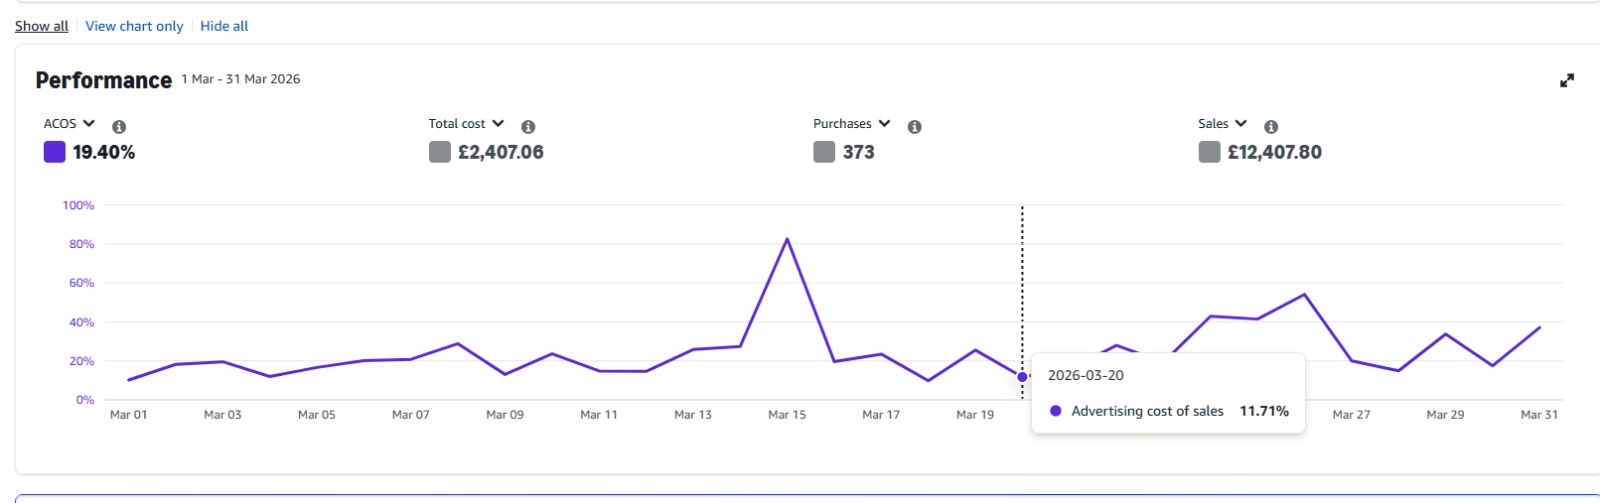Click the tooltip value 11.71%
This screenshot has width=1600, height=503.
click(1264, 411)
